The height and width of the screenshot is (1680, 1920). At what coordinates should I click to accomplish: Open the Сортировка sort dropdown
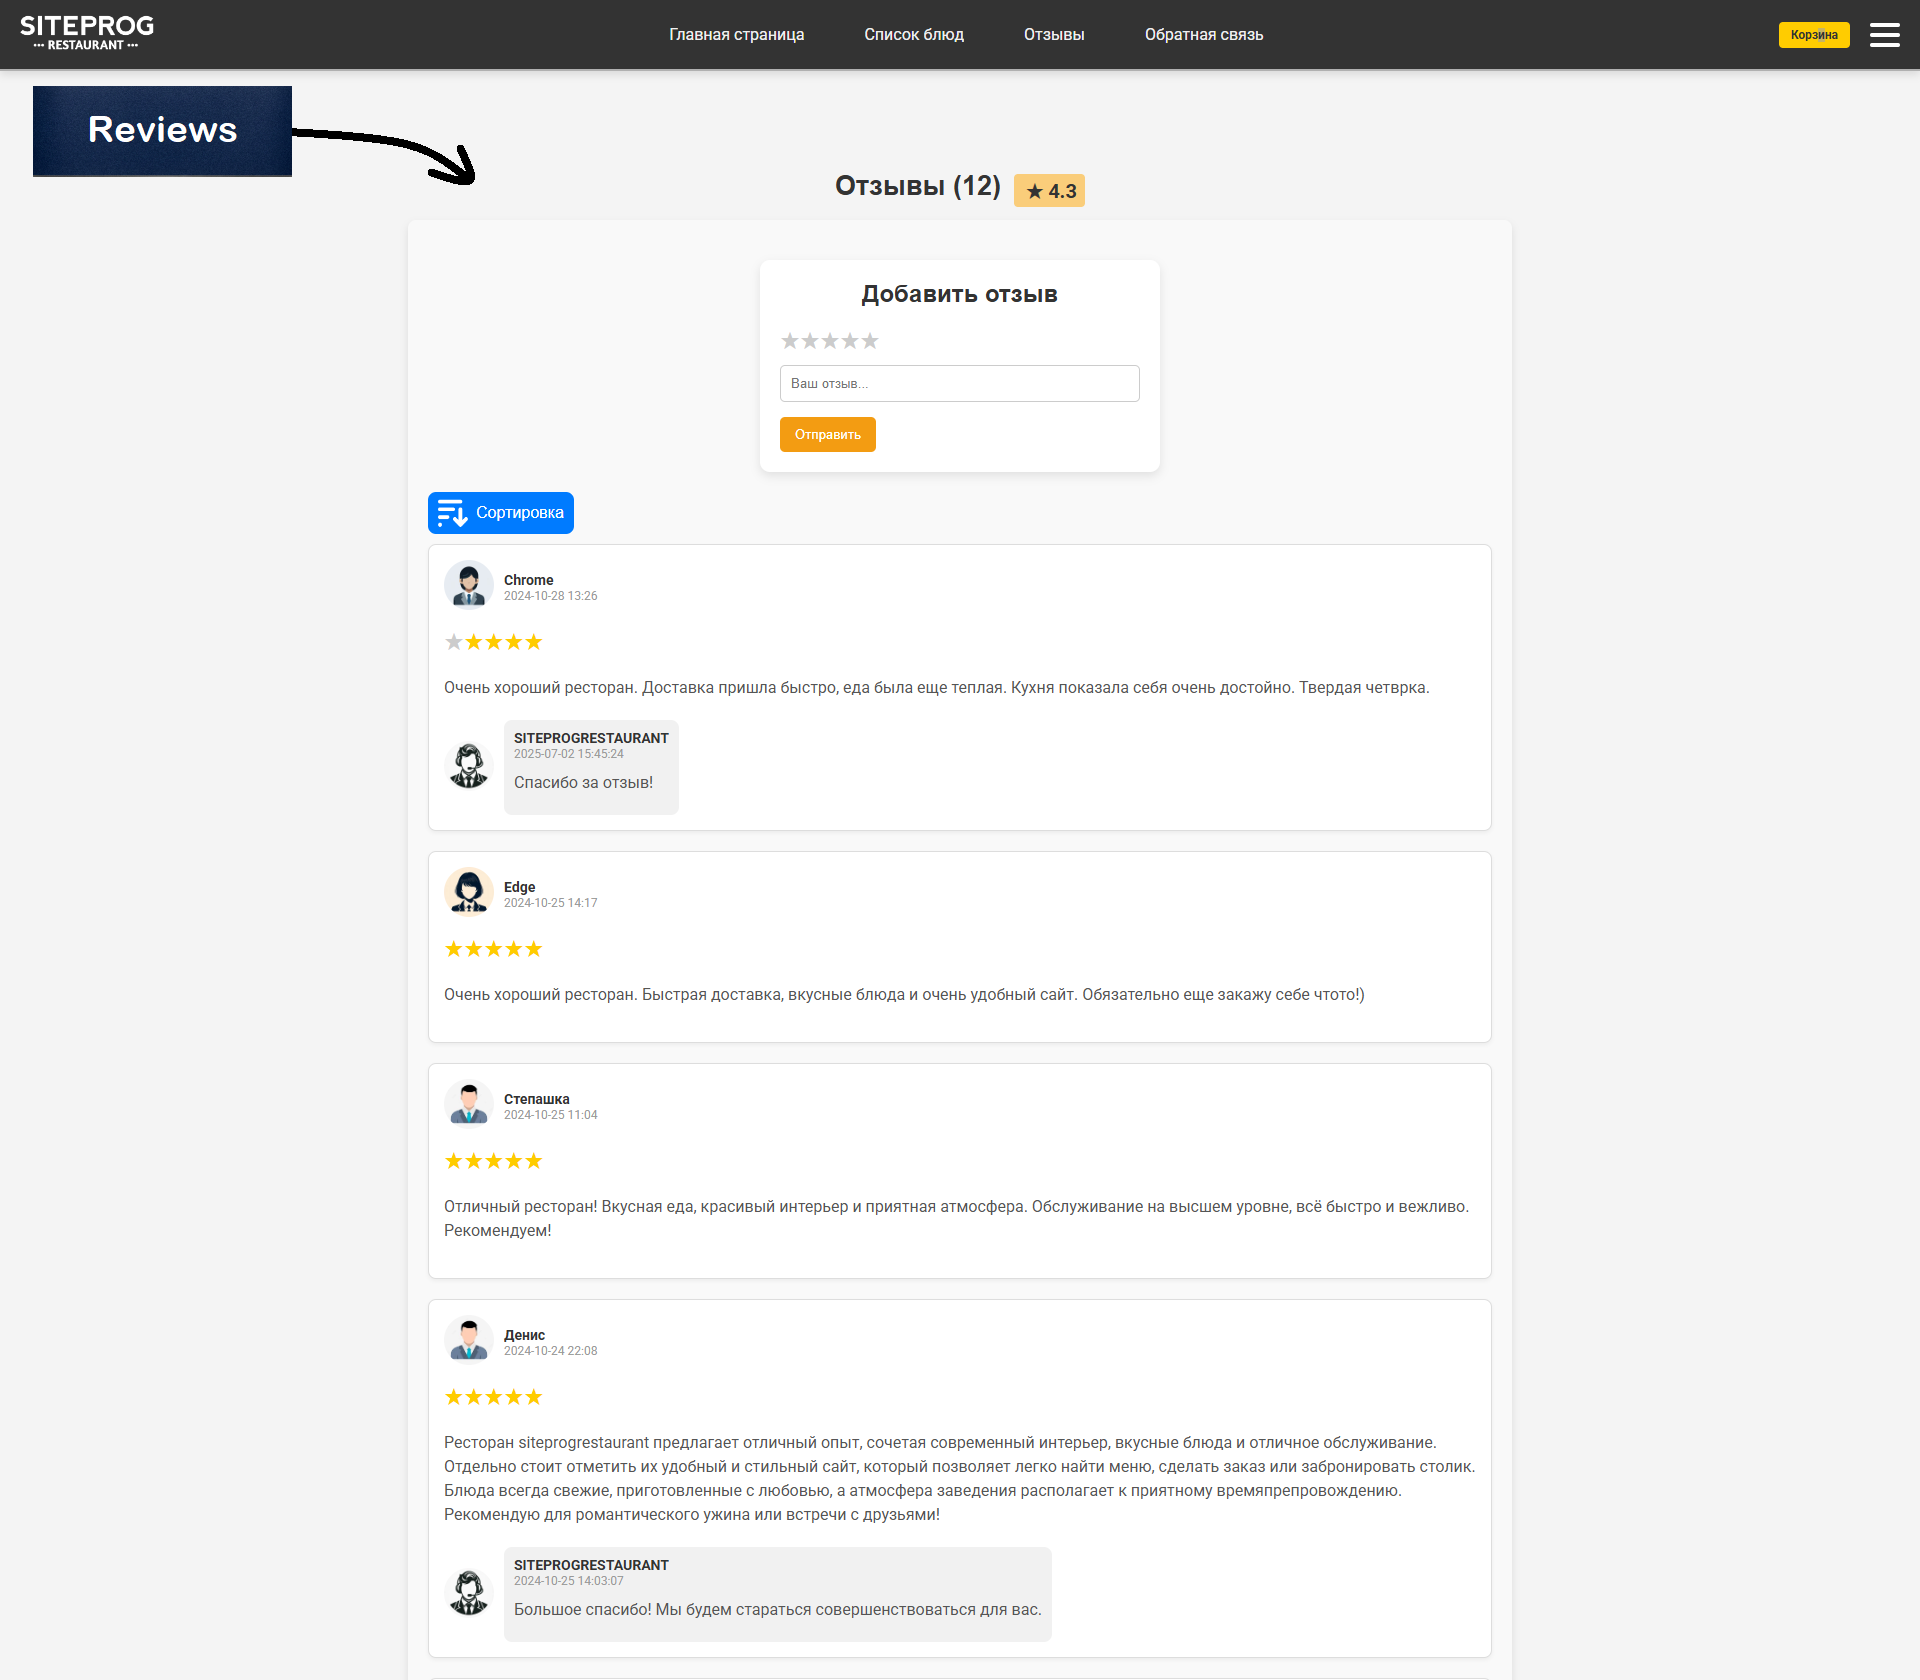[x=501, y=513]
